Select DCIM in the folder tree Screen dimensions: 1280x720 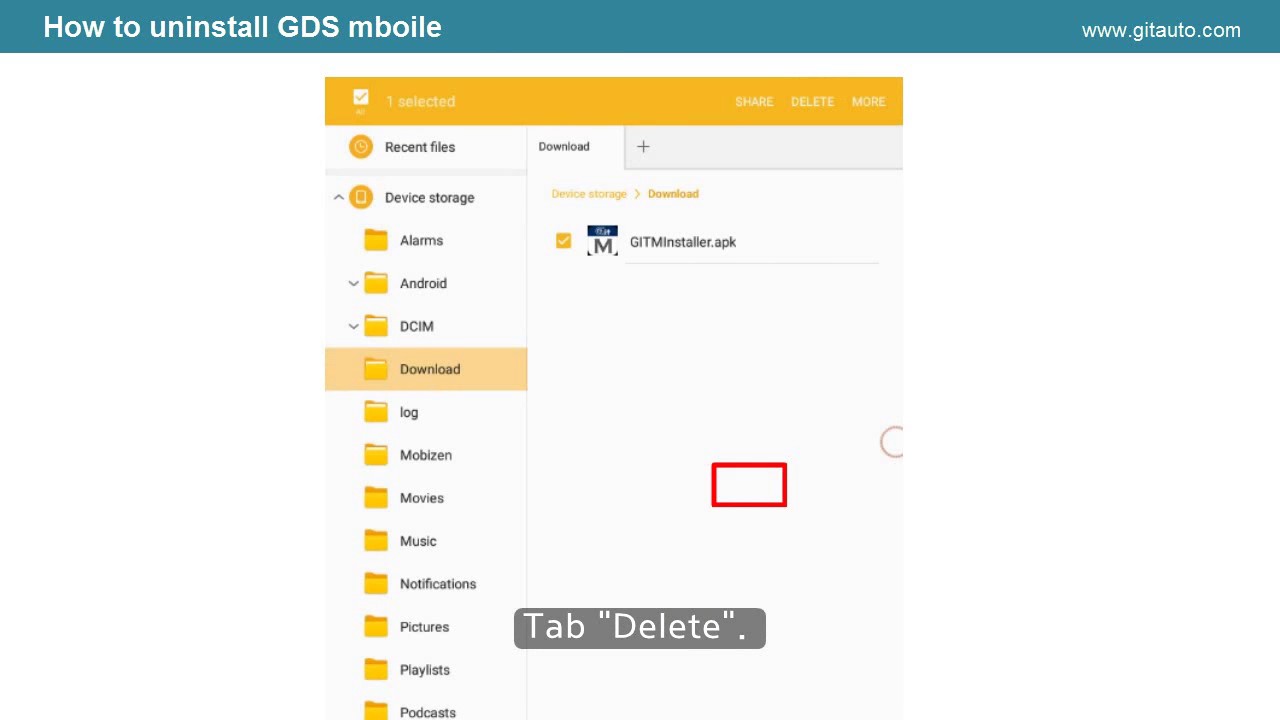click(x=417, y=327)
